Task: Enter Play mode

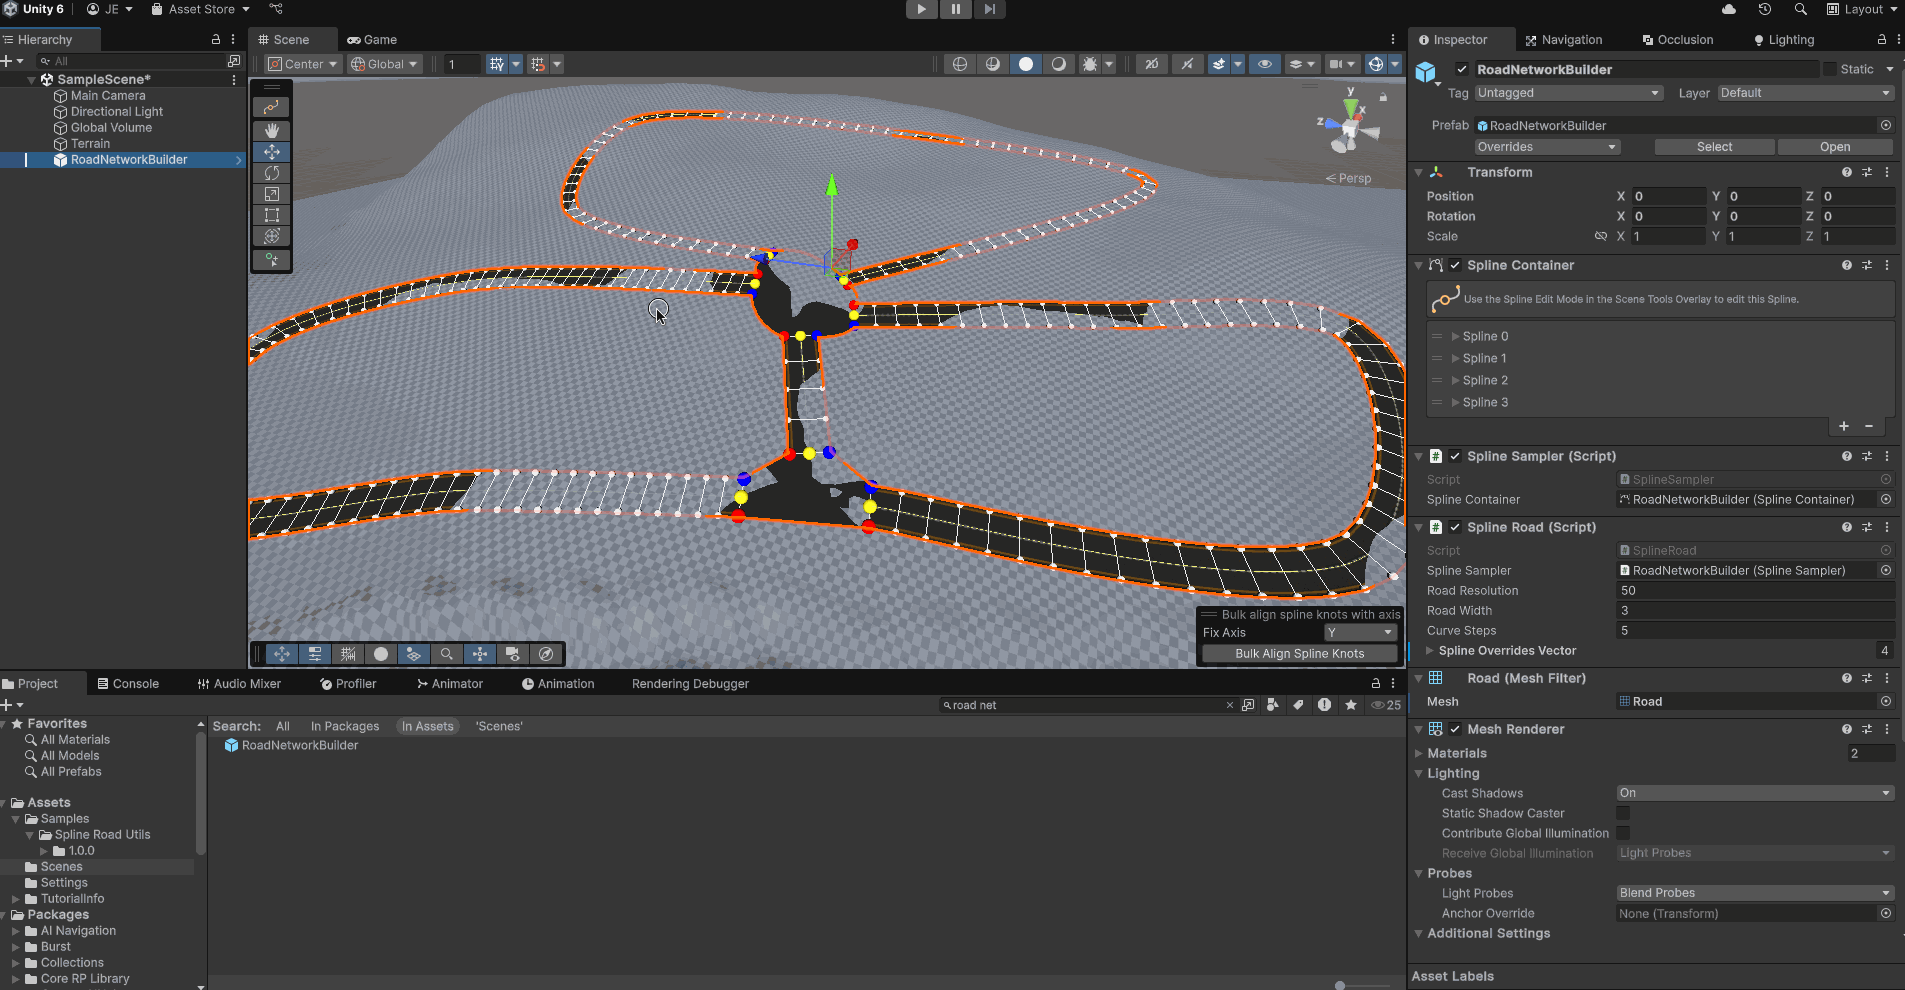Action: 919,9
